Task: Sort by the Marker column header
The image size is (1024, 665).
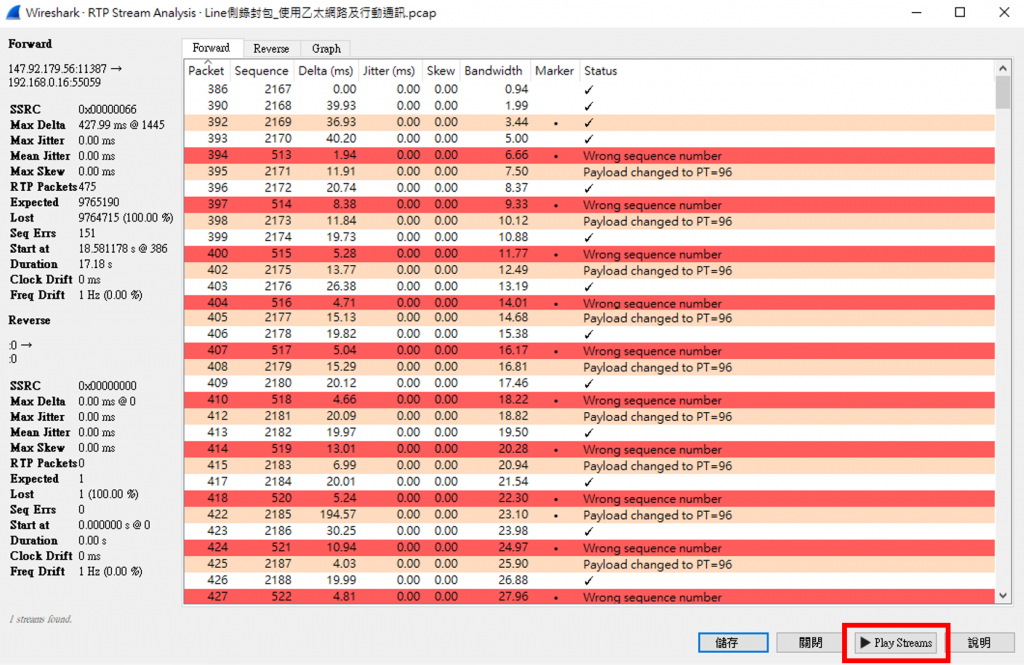Action: (554, 71)
